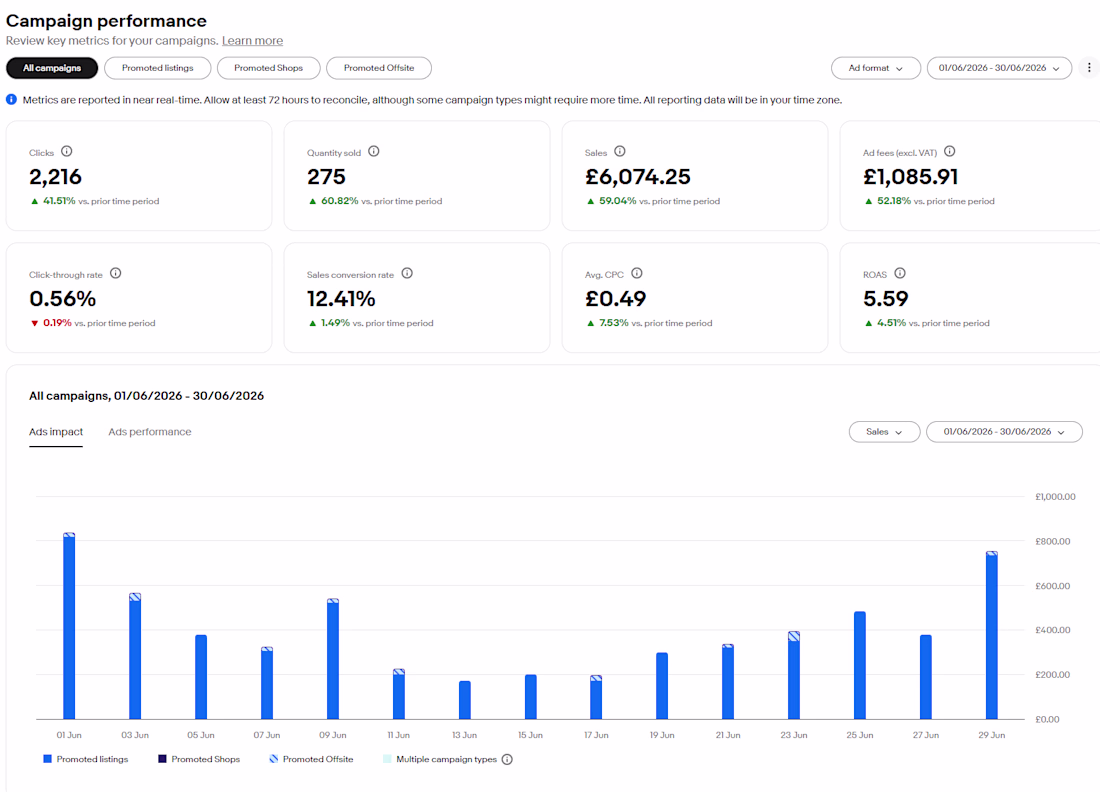Toggle Promoted Offsite series in the legend
The height and width of the screenshot is (792, 1100).
point(311,759)
